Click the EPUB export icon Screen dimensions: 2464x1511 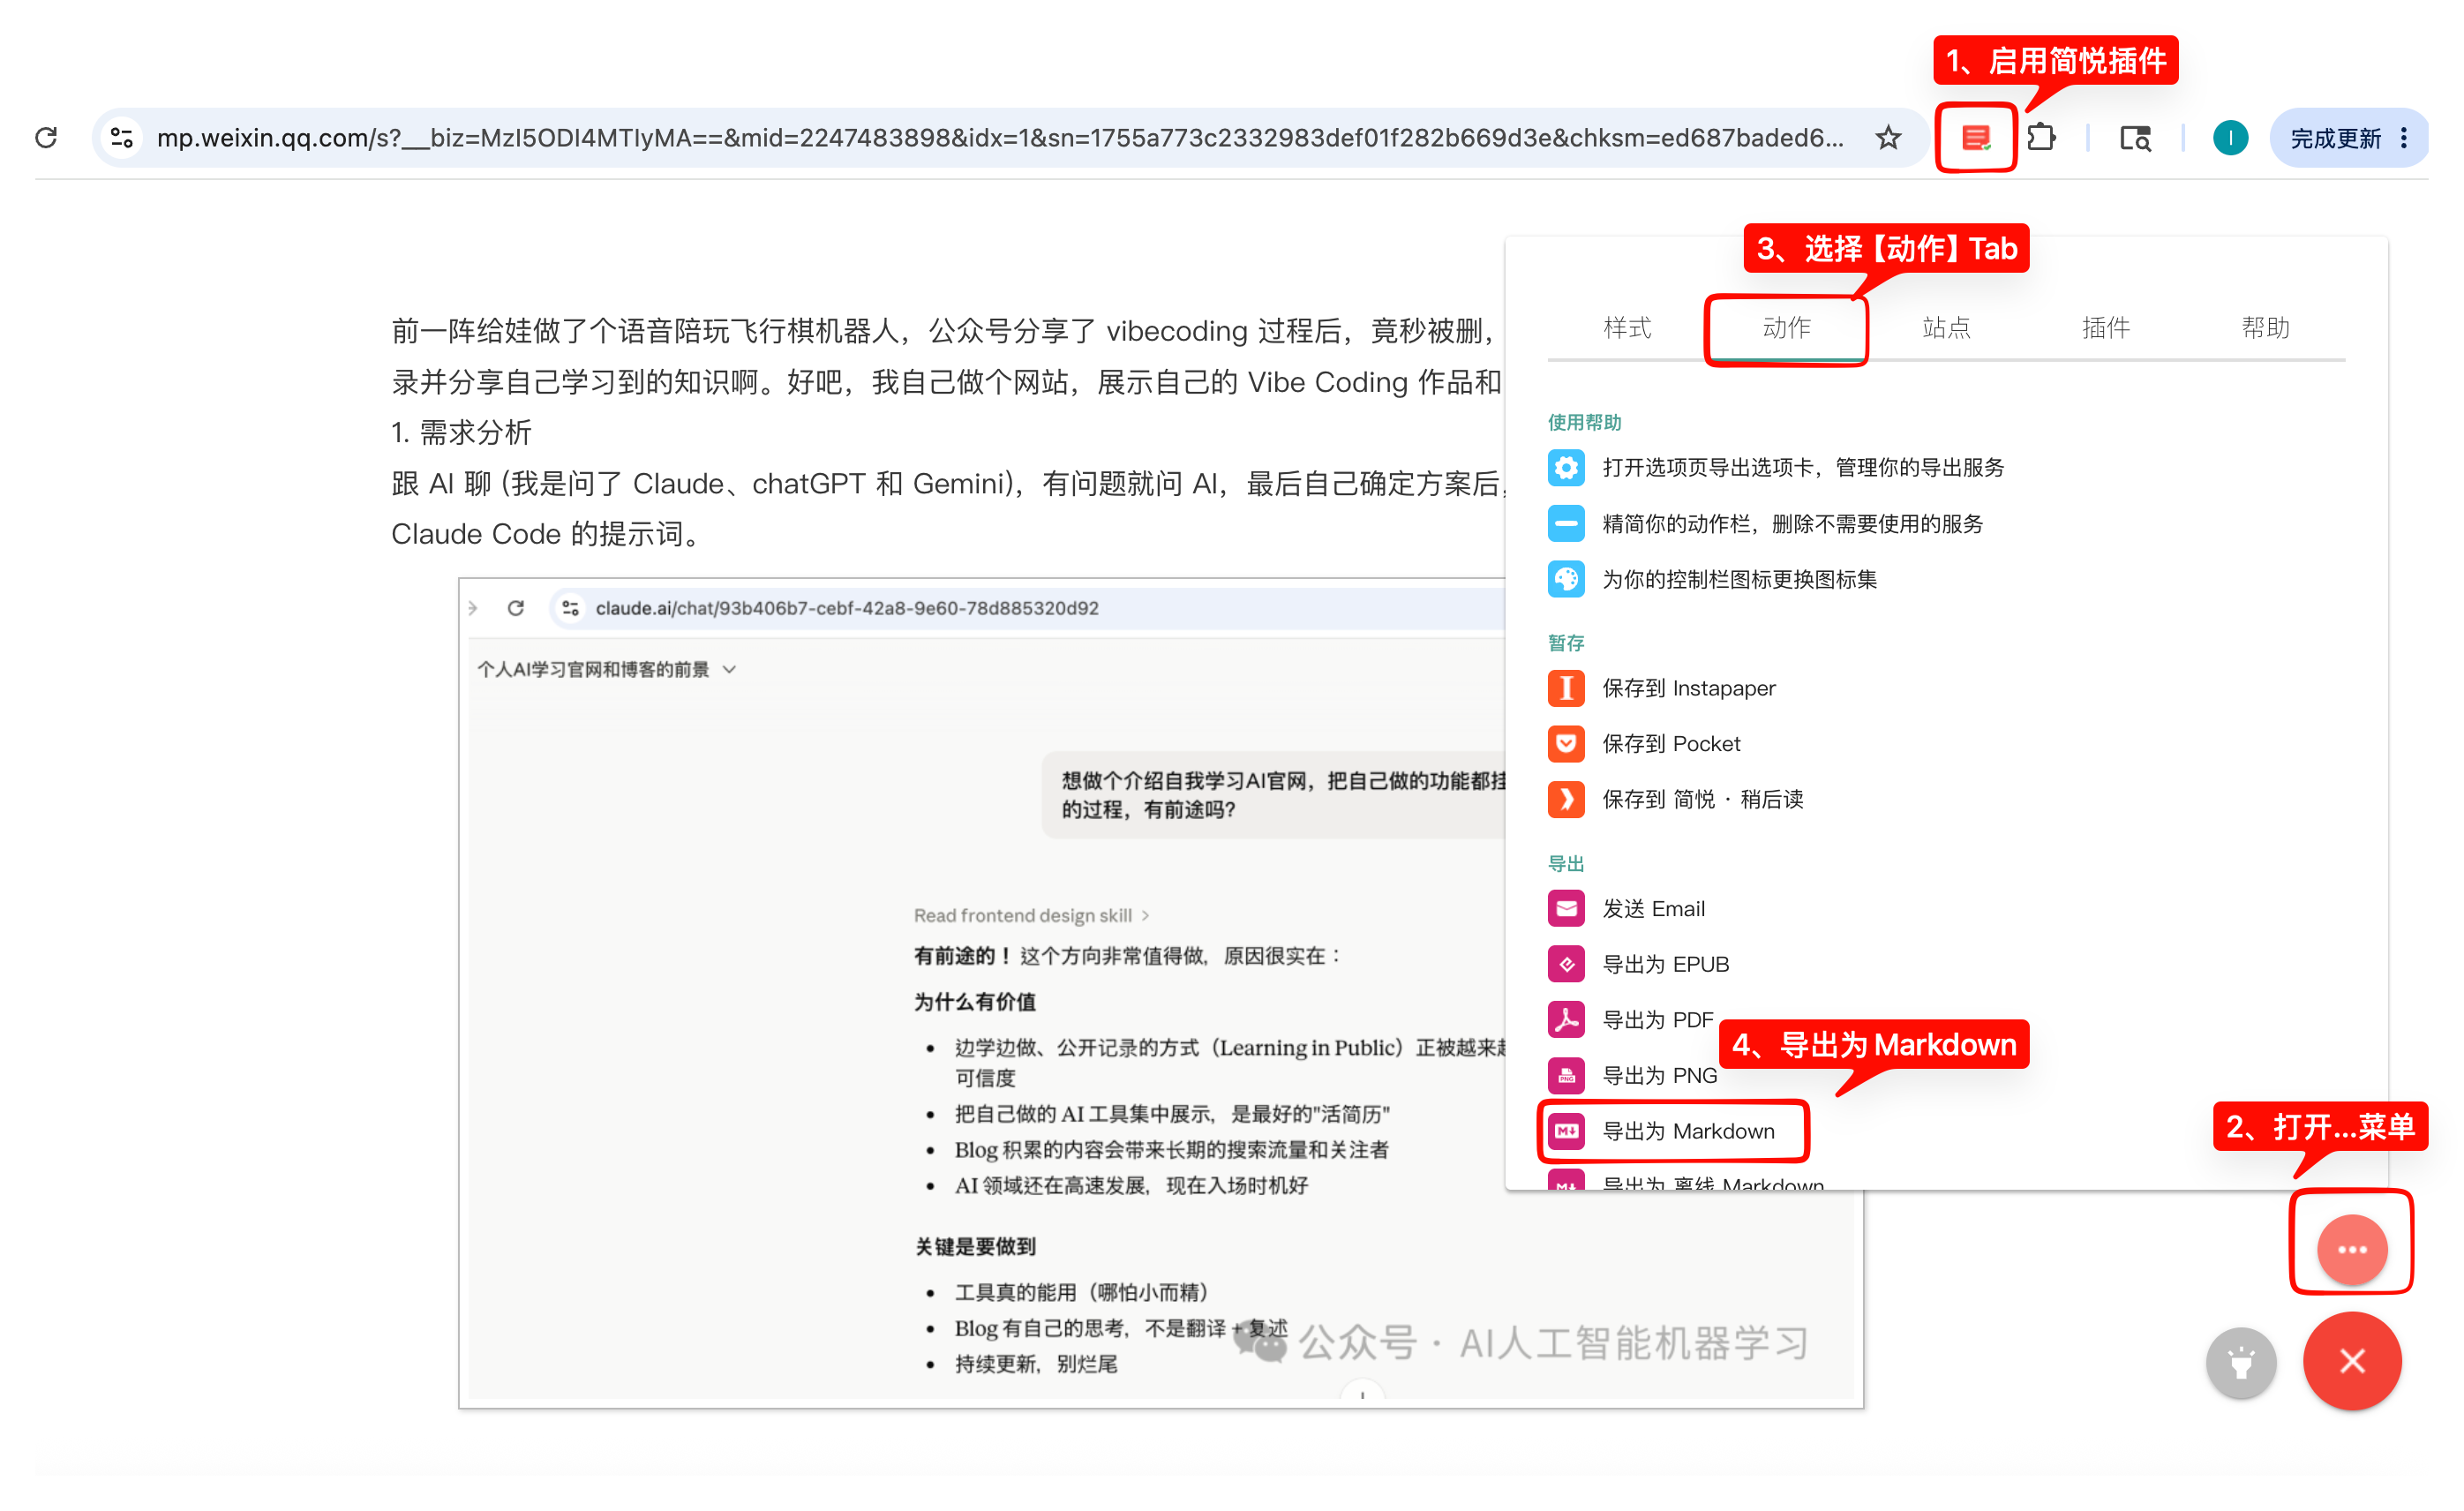pyautogui.click(x=1566, y=964)
